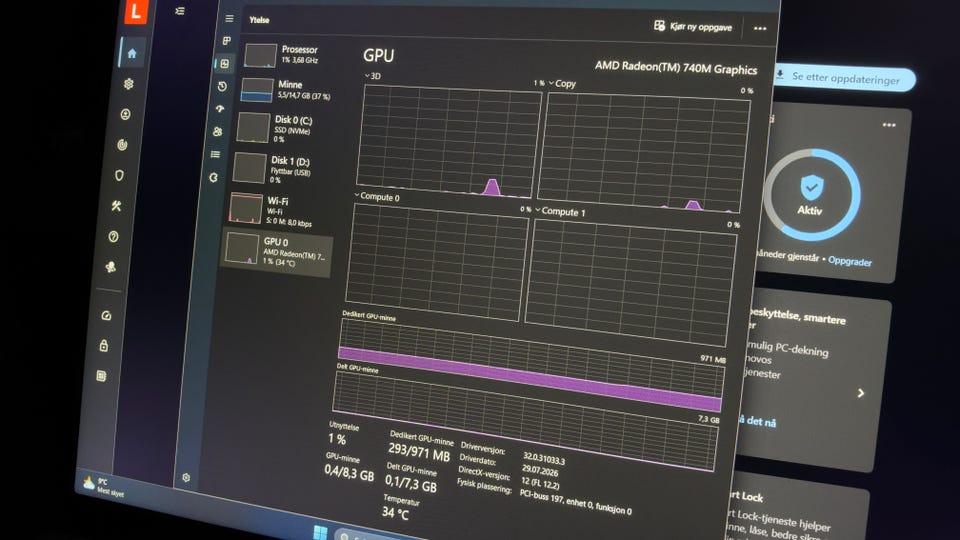
Task: Click the 3D engine utilization graph
Action: [x=449, y=141]
